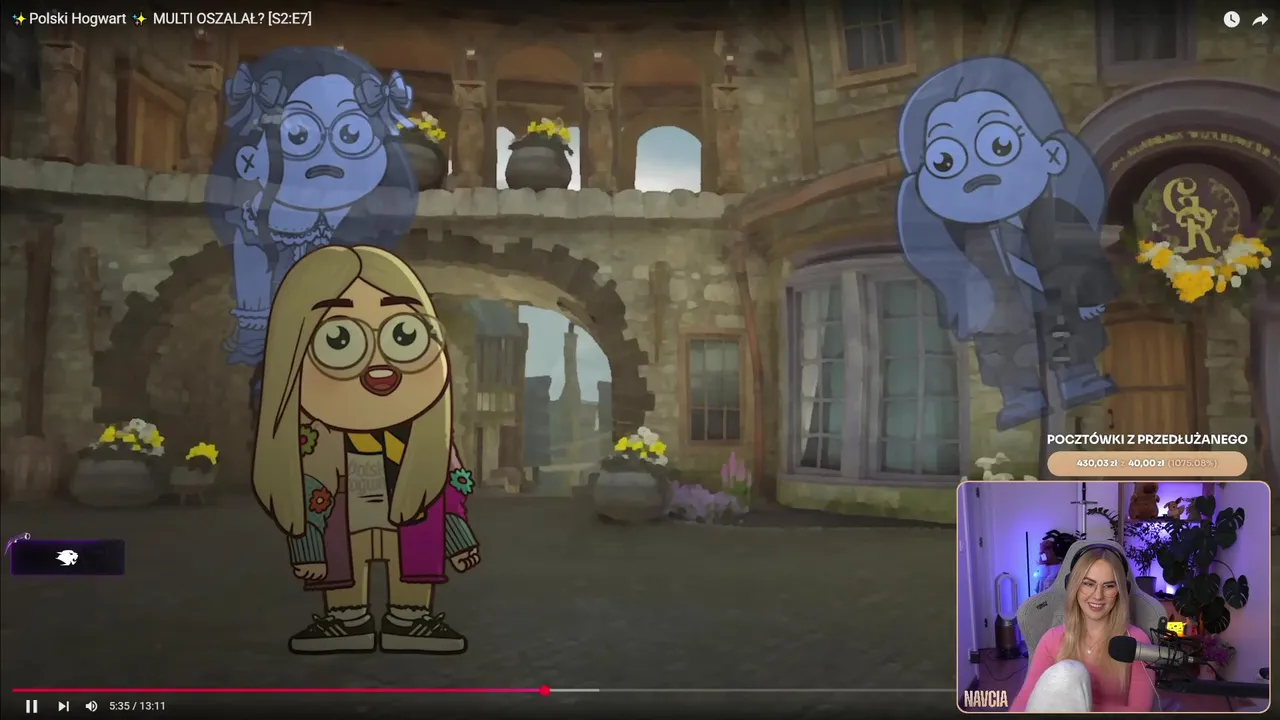Click the purple channel logo watermark

[67, 557]
